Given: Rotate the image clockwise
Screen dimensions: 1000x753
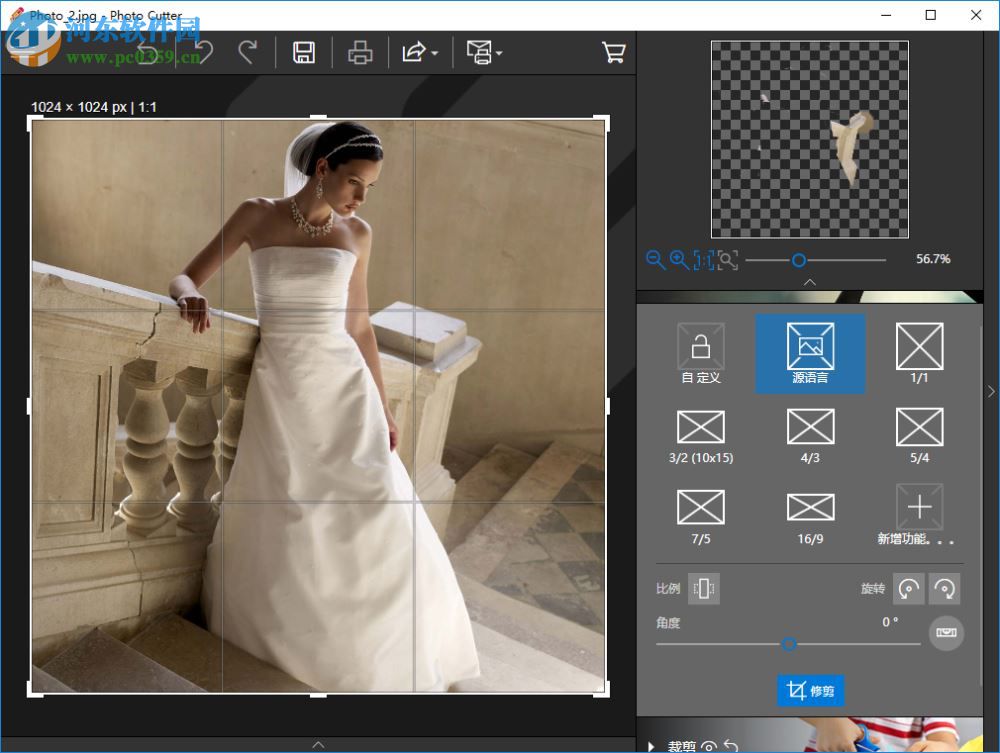Looking at the screenshot, I should point(945,589).
